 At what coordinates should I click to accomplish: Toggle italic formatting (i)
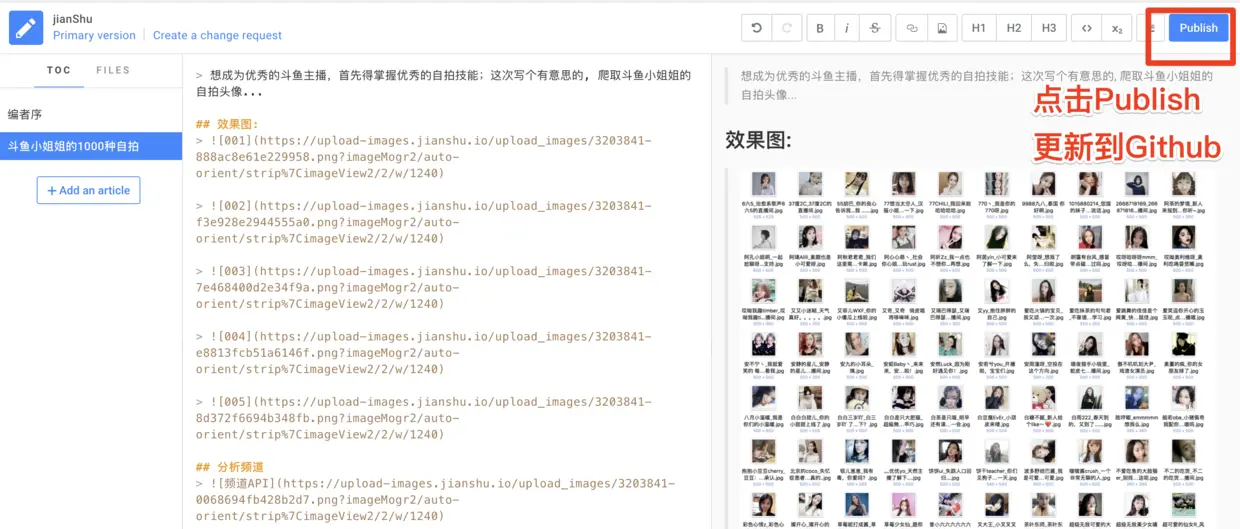[847, 28]
